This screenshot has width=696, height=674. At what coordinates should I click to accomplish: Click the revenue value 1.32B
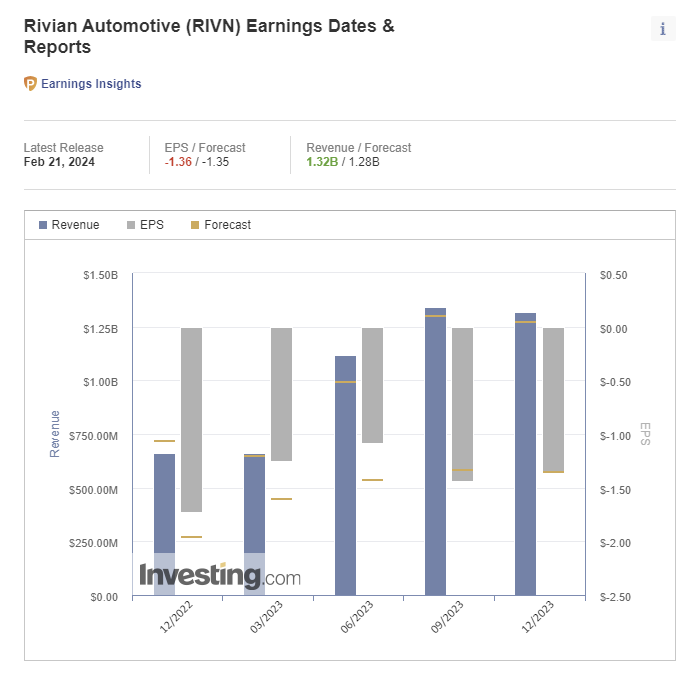click(322, 162)
